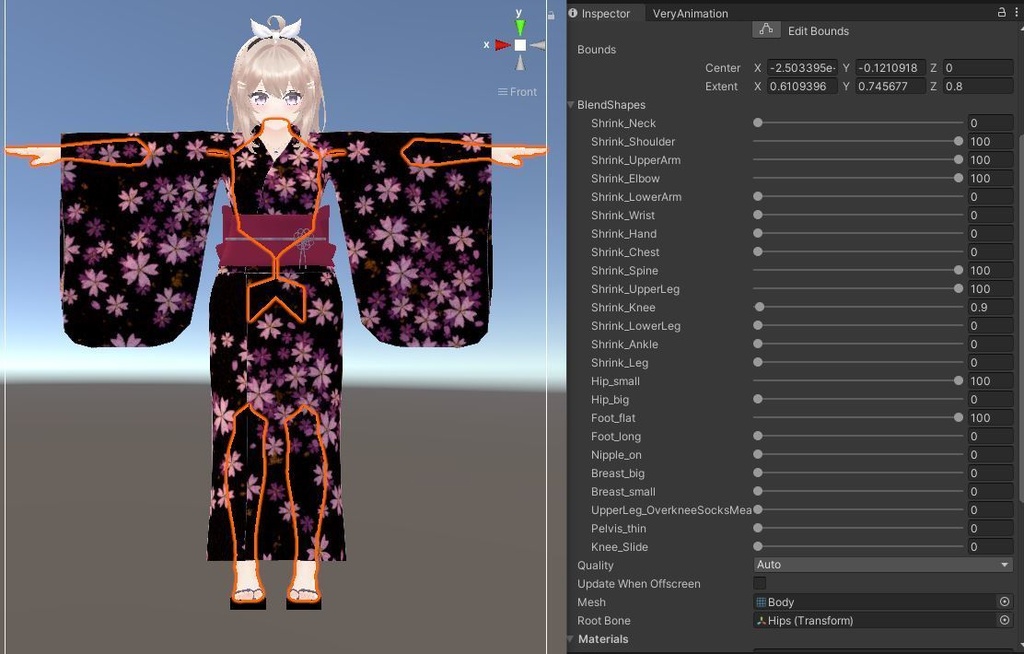1024x654 pixels.
Task: Click the Edit Bounds tool icon
Action: [766, 30]
